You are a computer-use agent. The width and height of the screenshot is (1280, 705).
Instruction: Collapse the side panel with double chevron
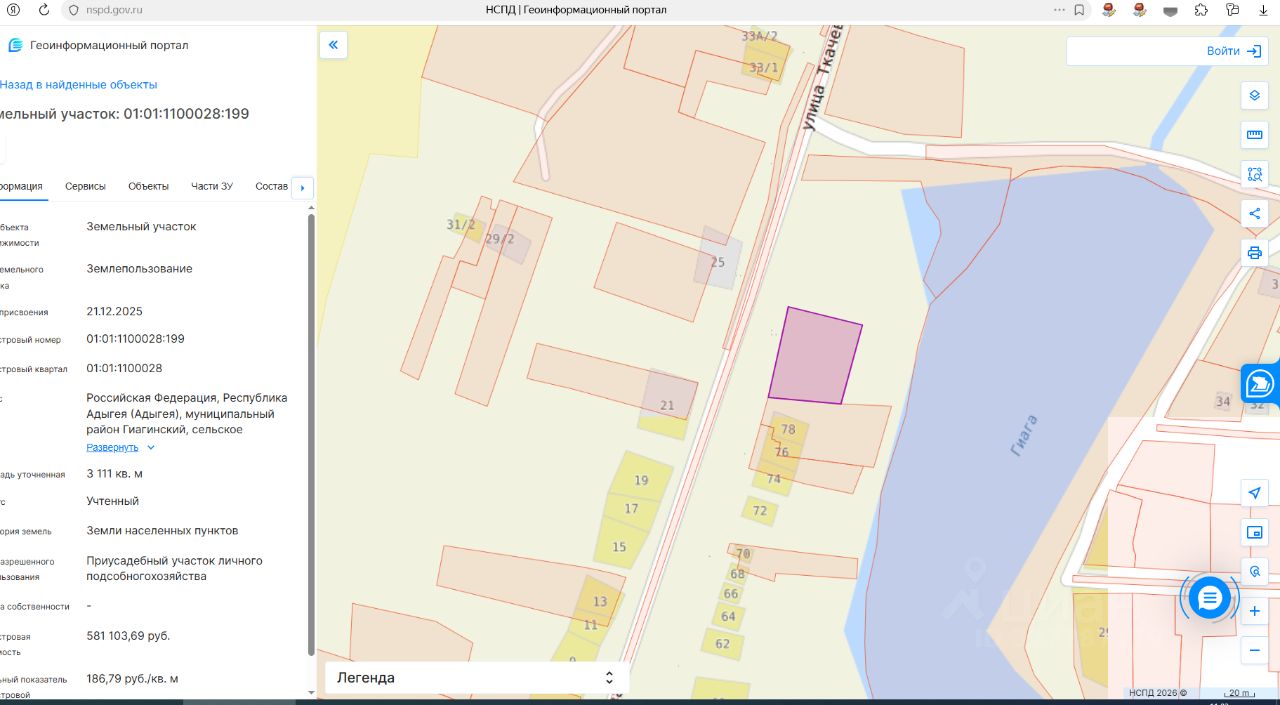click(x=333, y=45)
